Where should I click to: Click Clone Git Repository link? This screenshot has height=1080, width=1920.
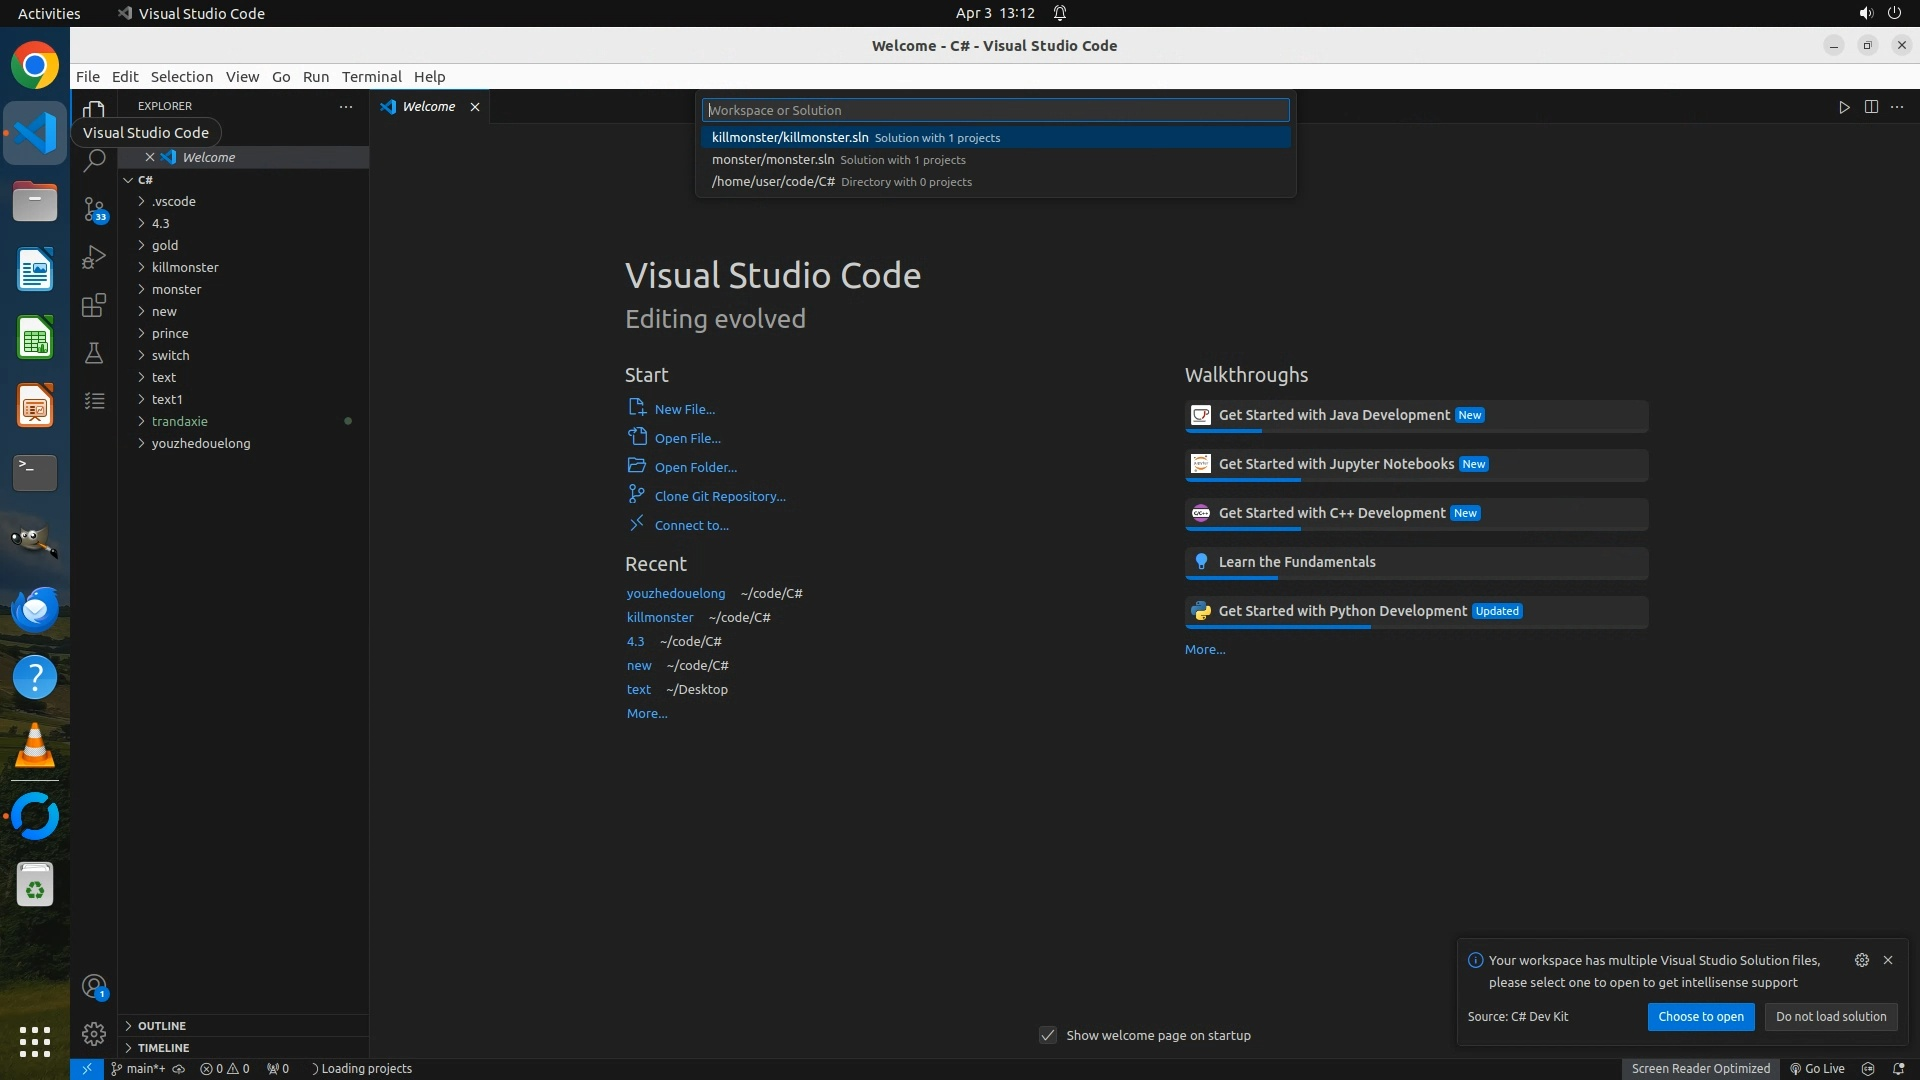coord(719,496)
